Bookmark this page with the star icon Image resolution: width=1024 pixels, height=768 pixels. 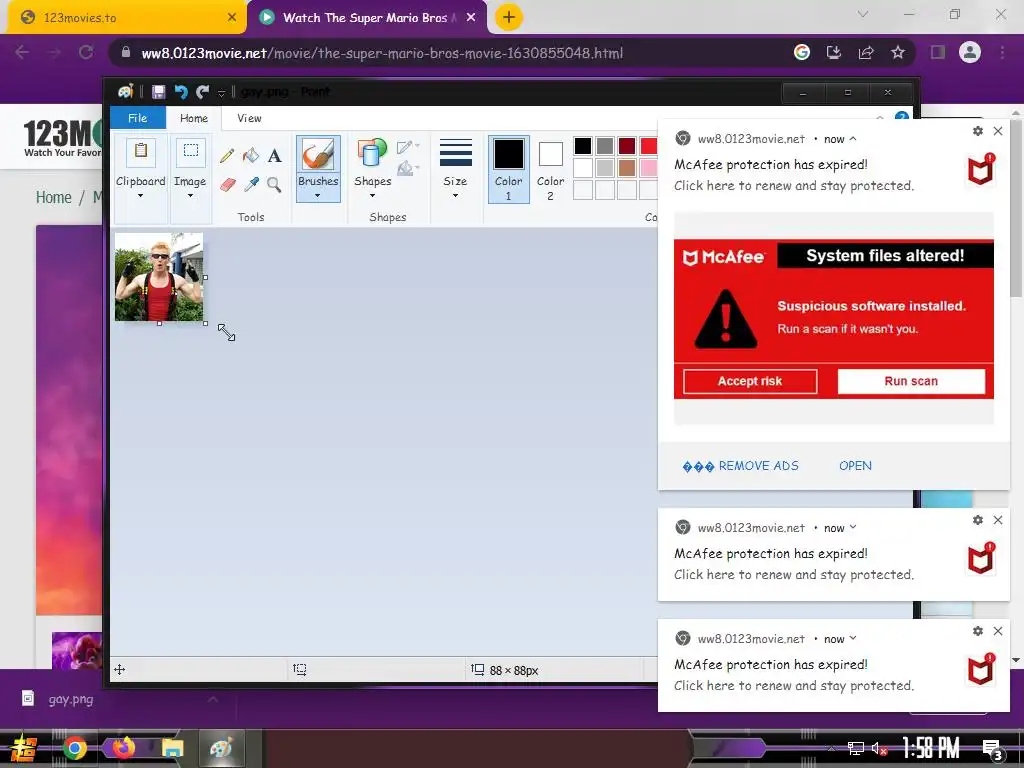tap(898, 52)
